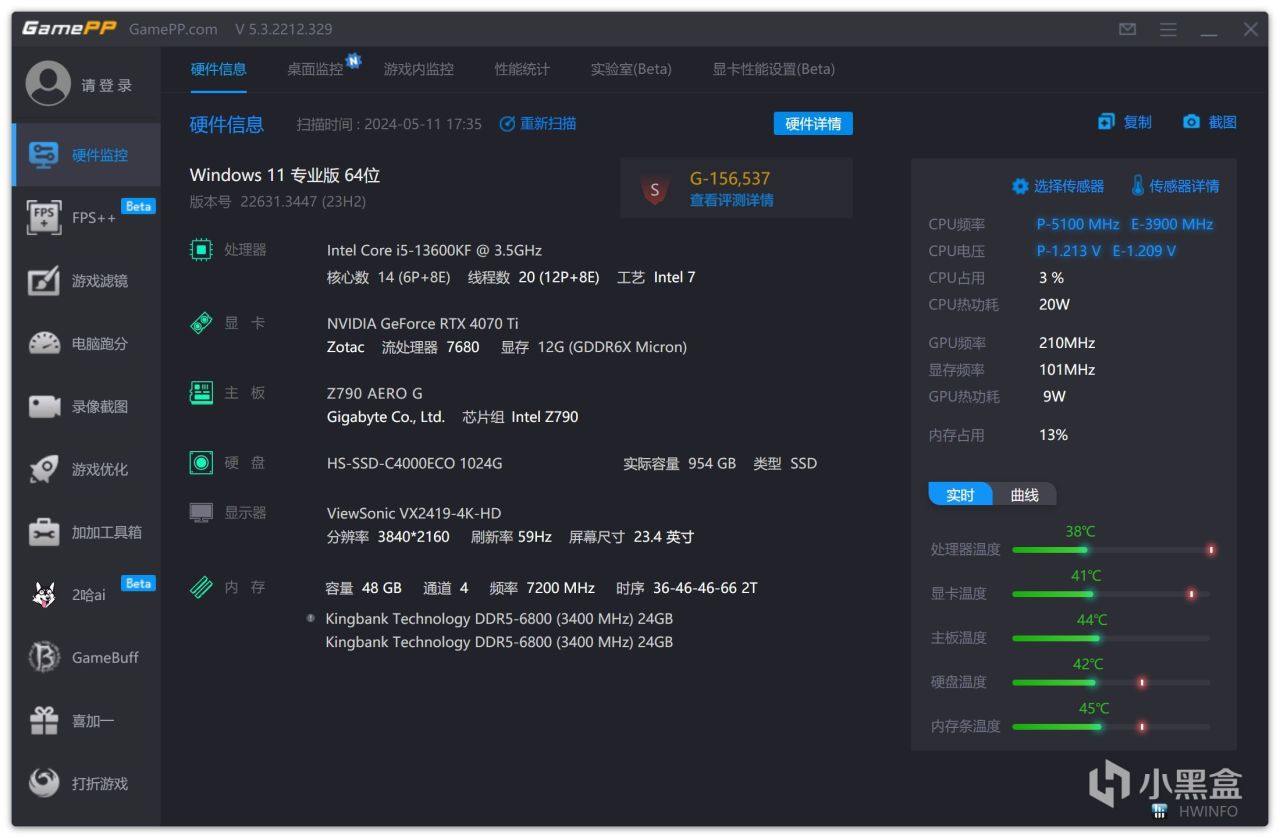Switch to the 桌面监控 tab

point(315,69)
